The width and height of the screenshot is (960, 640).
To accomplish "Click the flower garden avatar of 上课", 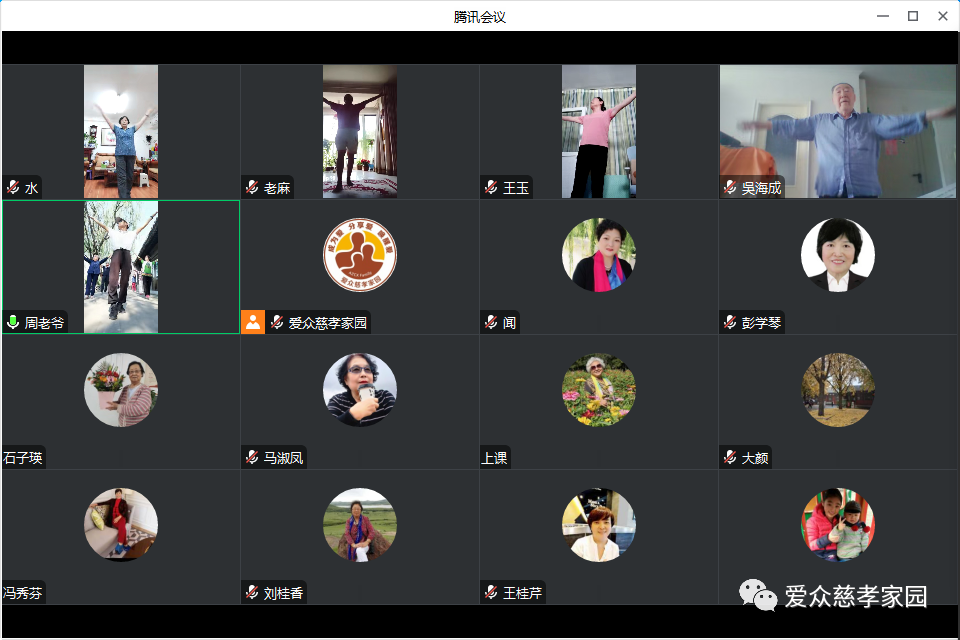I will point(598,390).
